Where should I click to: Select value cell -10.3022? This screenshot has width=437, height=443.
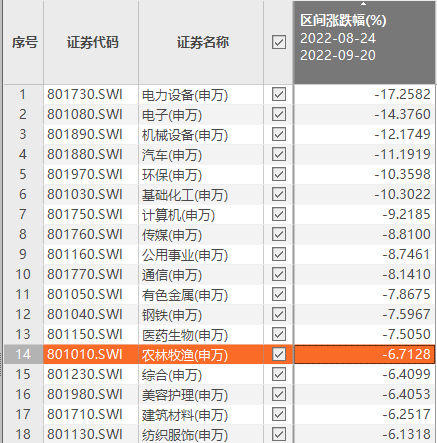click(365, 194)
